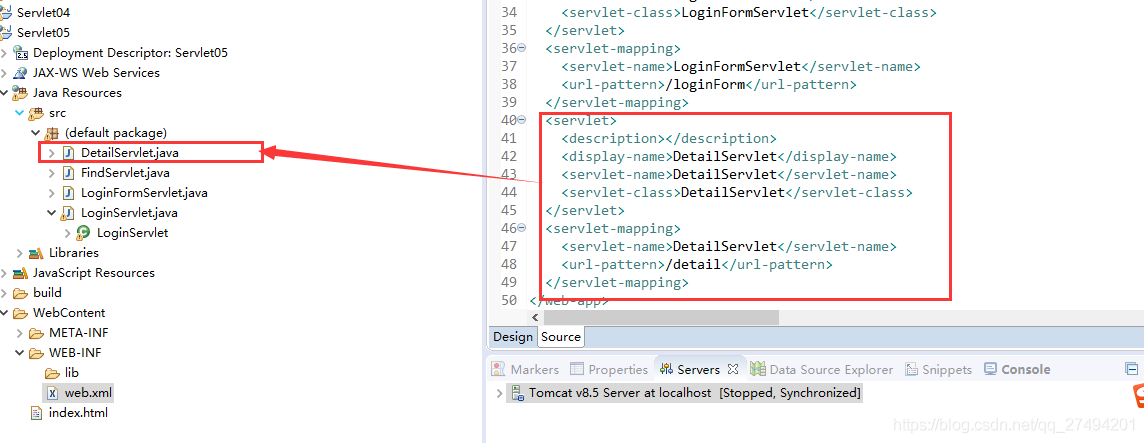Screen dimensions: 1144x443
Task: Collapse the (default package) node
Action: (36, 133)
